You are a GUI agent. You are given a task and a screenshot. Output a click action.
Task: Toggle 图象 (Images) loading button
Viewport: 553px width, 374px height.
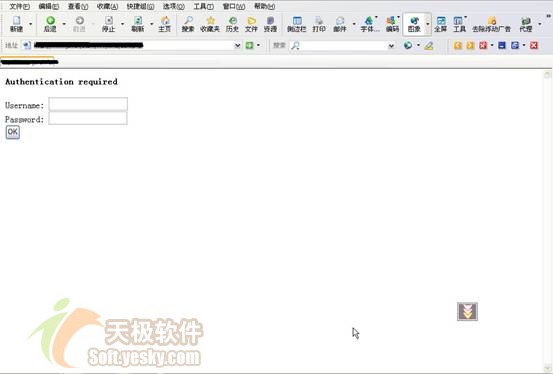pyautogui.click(x=414, y=24)
